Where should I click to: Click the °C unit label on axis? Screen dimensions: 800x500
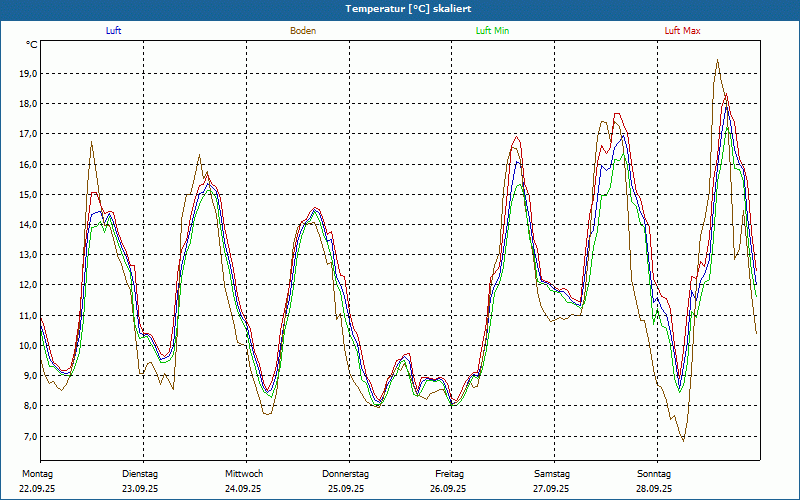coord(32,45)
